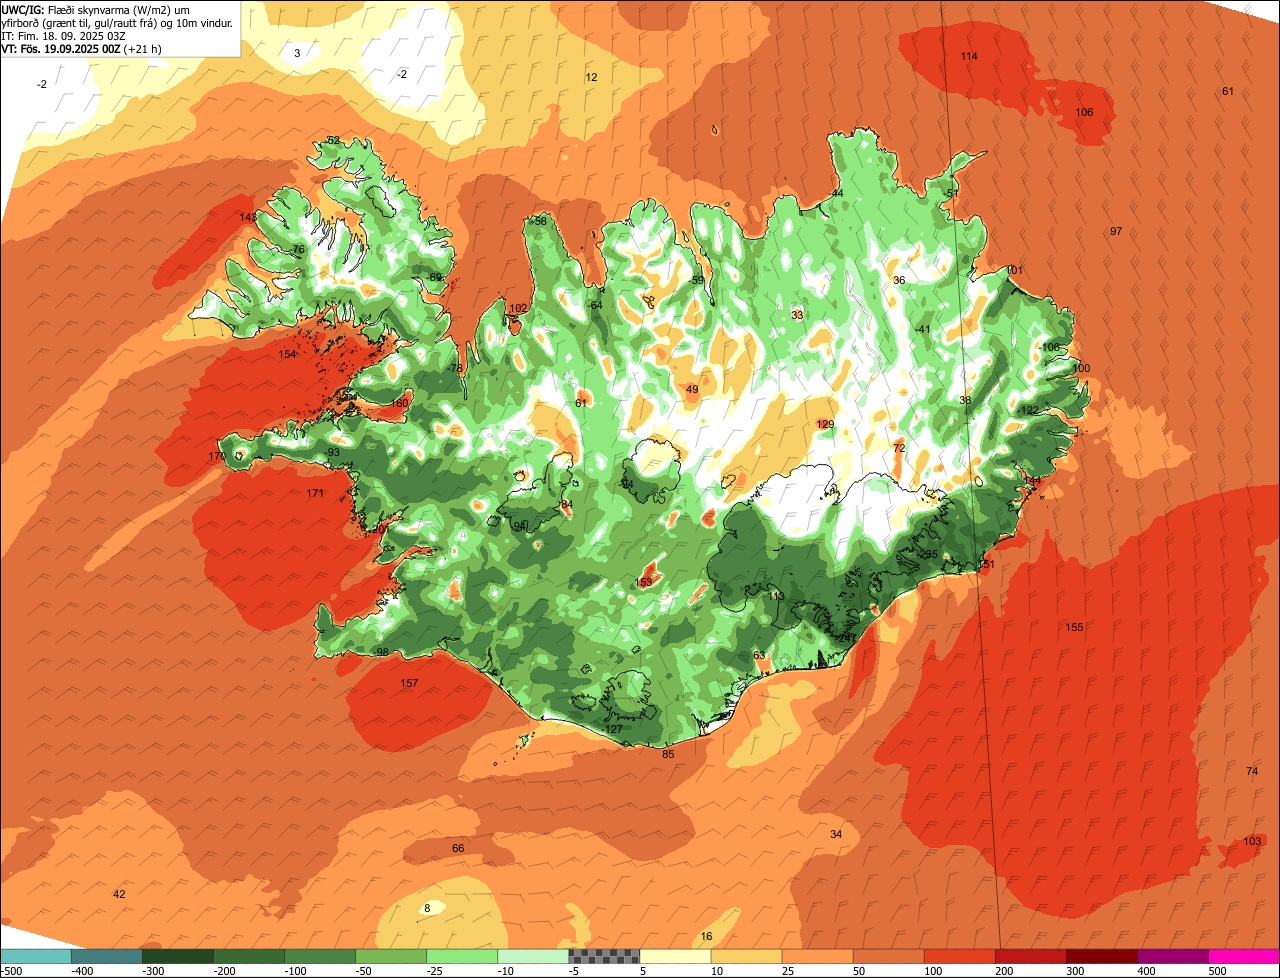Click the dark teal legend swatch between -400 and -300
The height and width of the screenshot is (978, 1280).
pos(107,956)
